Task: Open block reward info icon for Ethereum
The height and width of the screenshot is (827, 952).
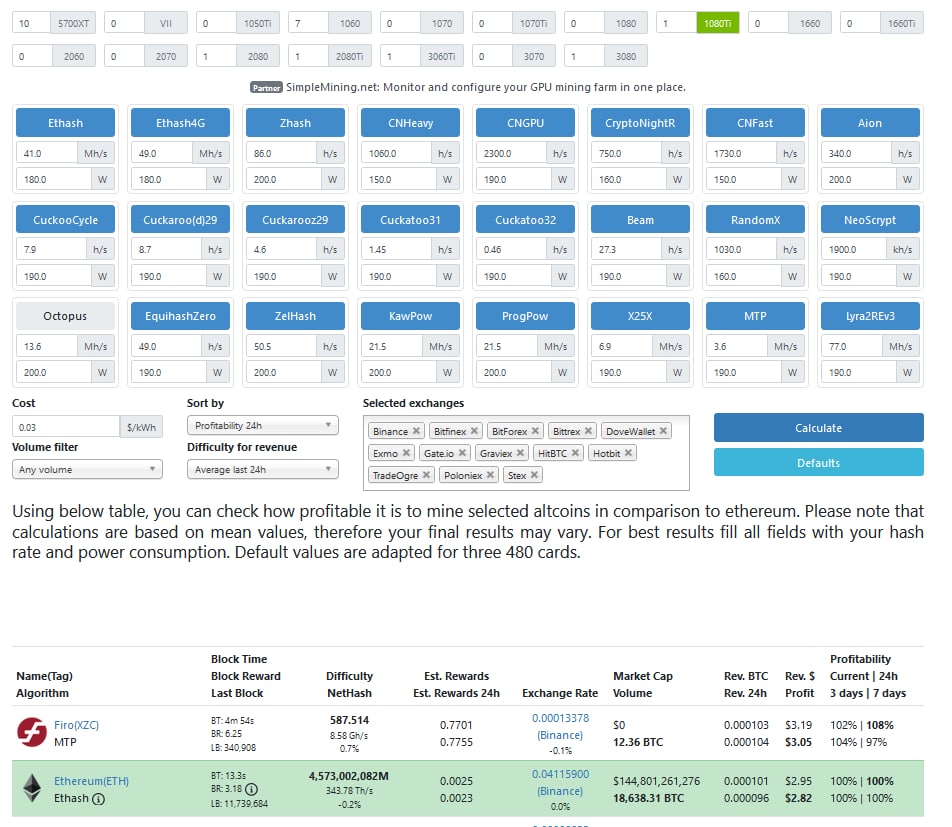Action: click(x=251, y=789)
